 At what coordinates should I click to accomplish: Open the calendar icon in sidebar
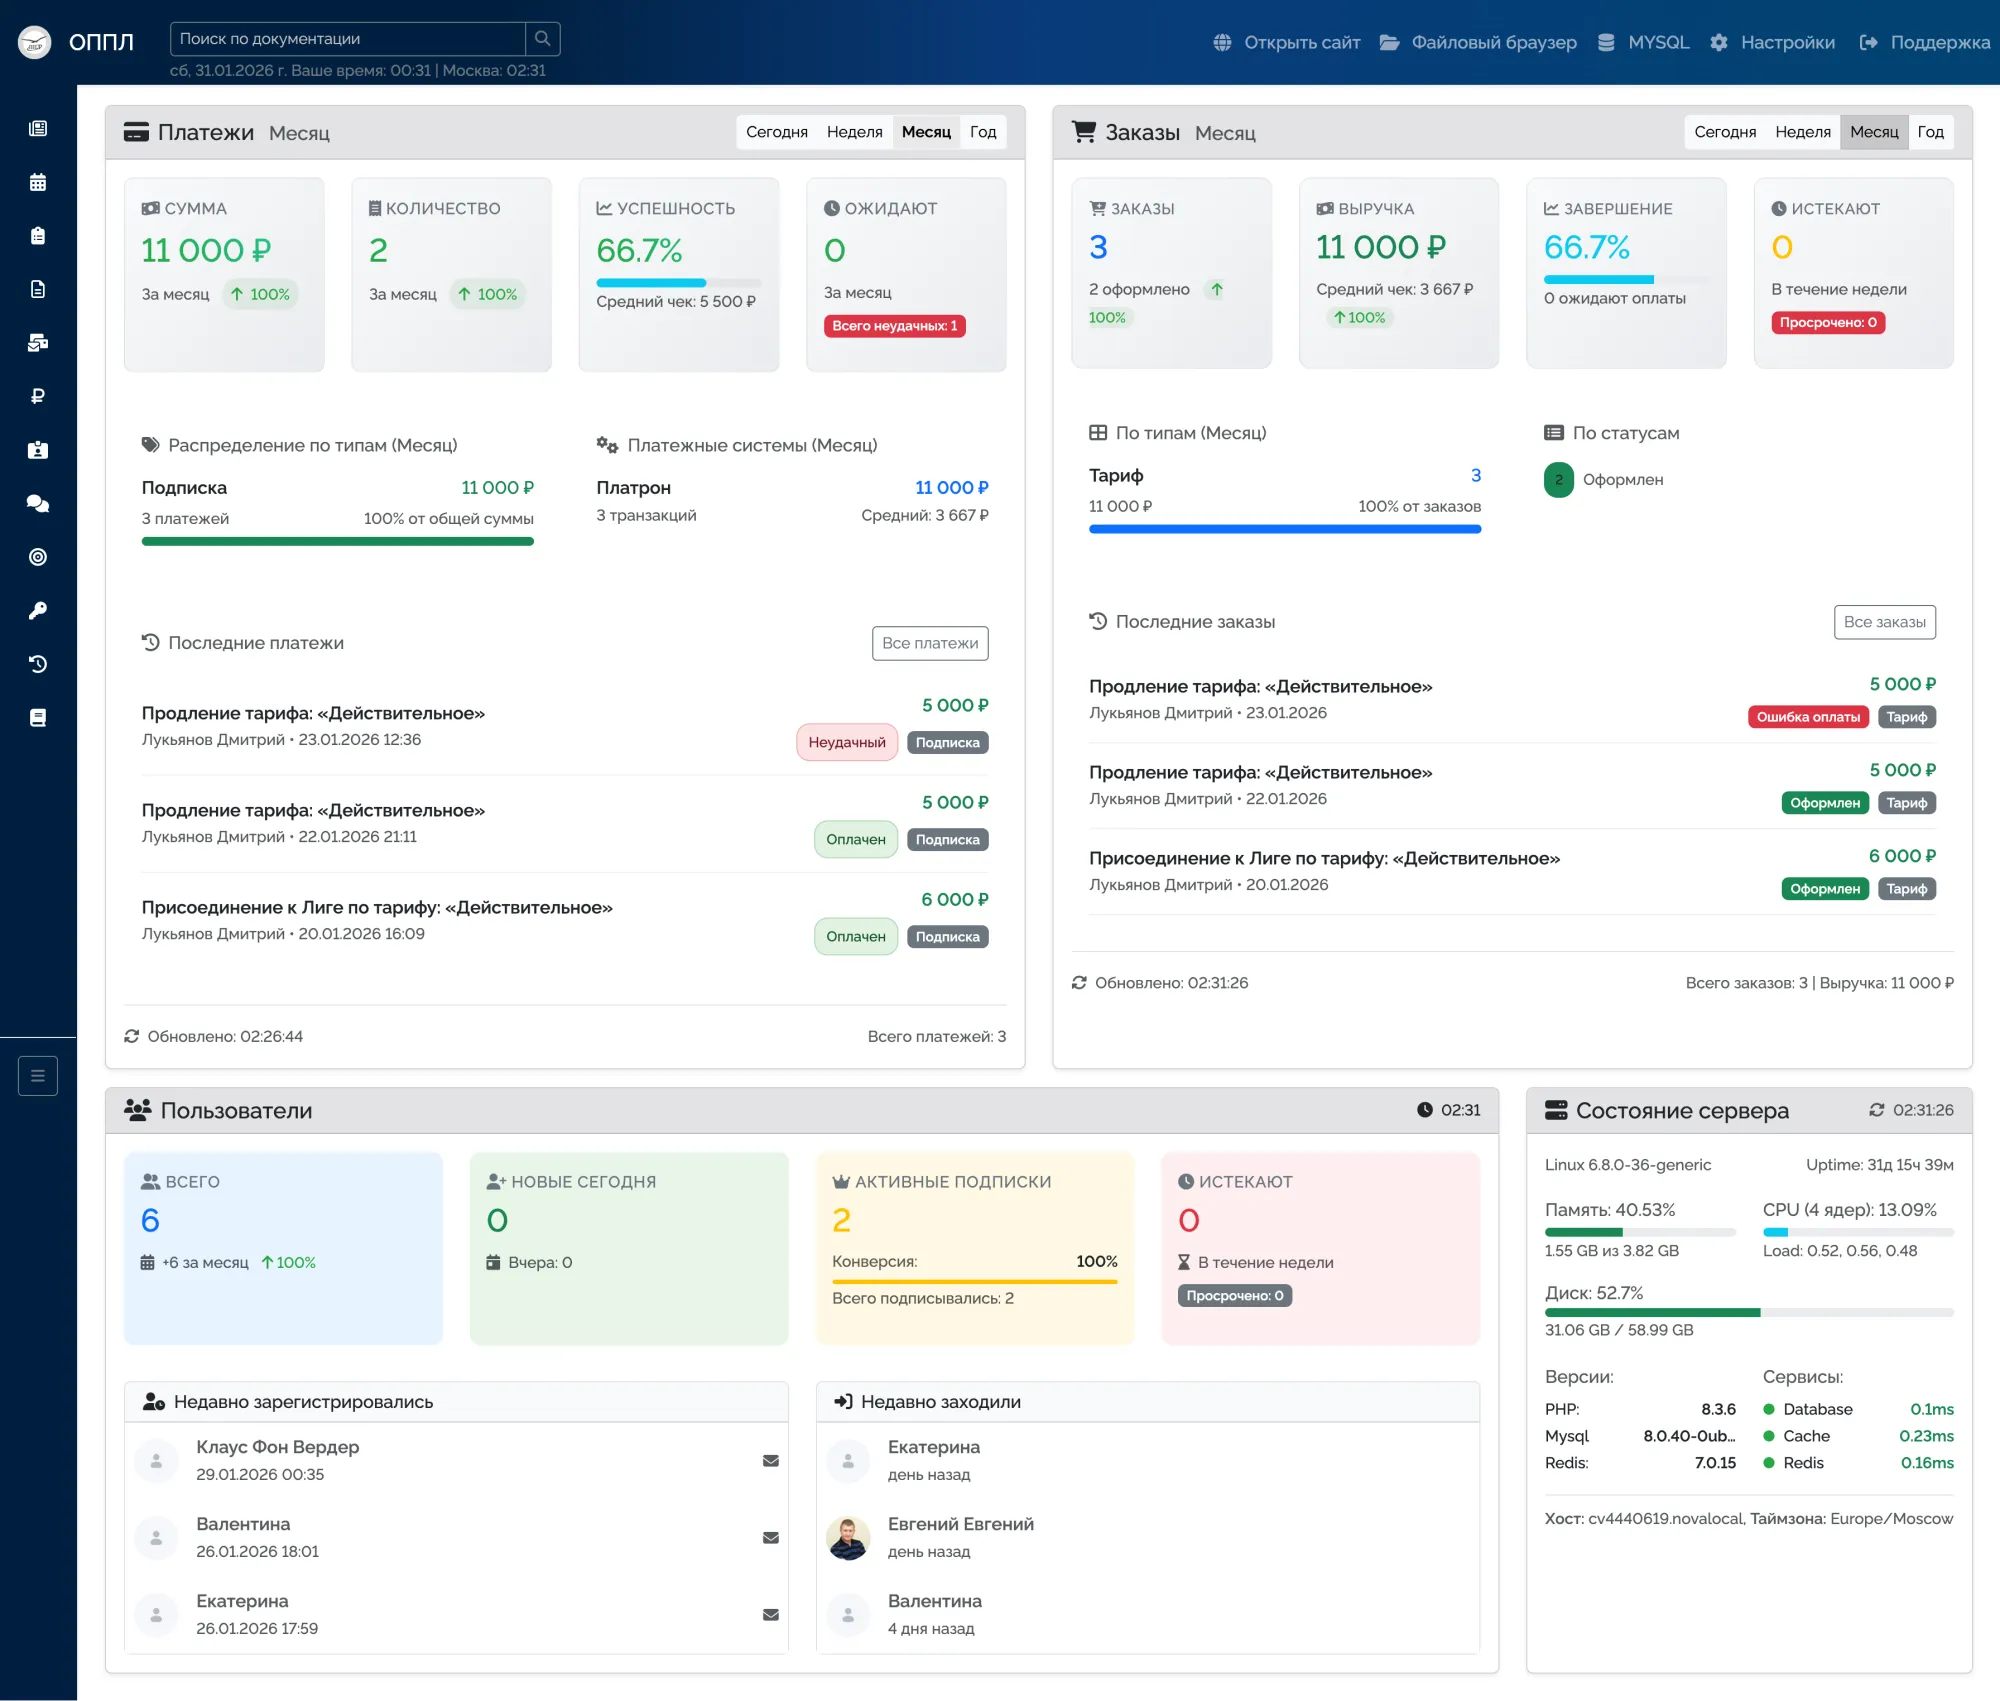pos(38,182)
